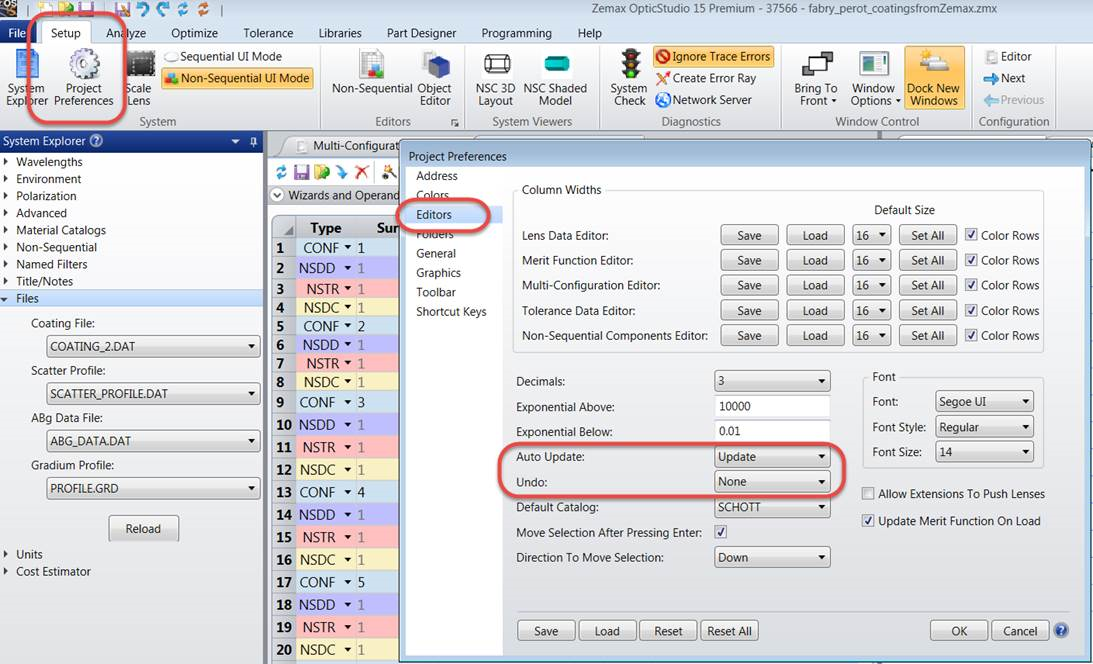Expand the Wavelengths tree item

(6, 162)
